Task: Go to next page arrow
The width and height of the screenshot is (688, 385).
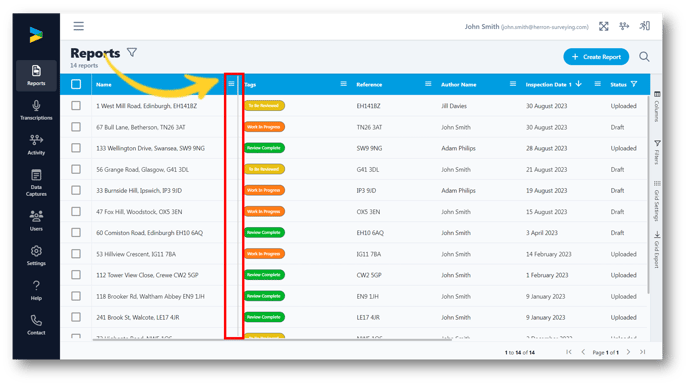Action: click(x=628, y=352)
